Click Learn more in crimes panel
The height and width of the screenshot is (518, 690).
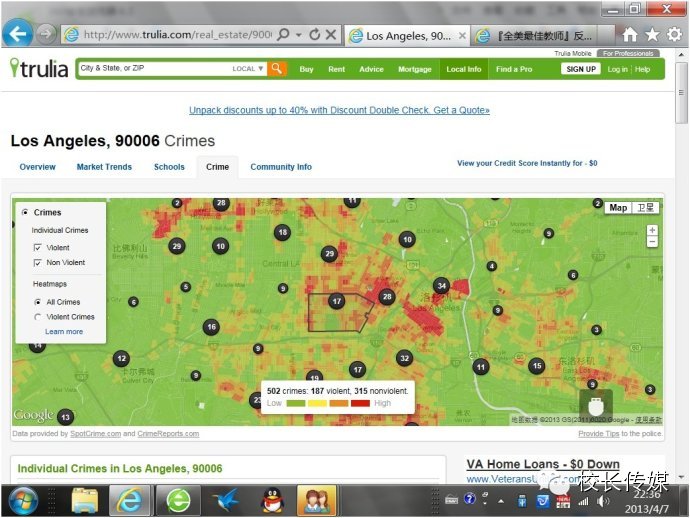64,331
